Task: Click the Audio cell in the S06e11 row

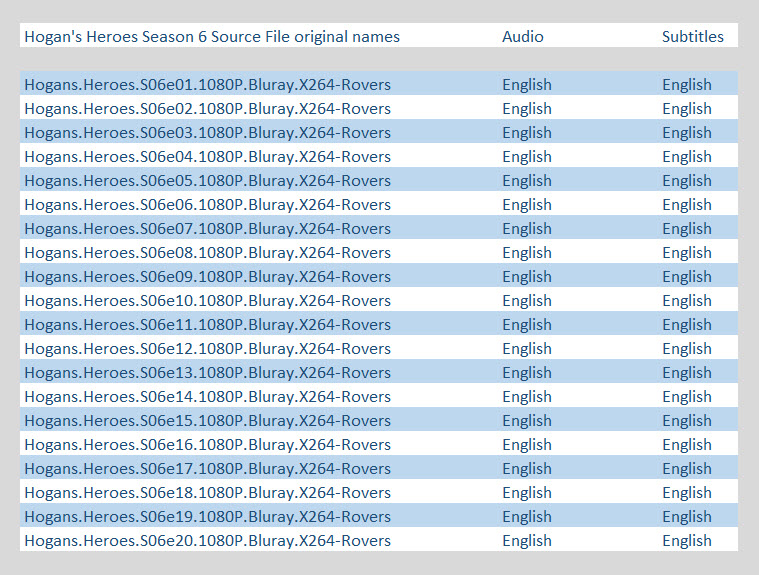Action: (527, 325)
